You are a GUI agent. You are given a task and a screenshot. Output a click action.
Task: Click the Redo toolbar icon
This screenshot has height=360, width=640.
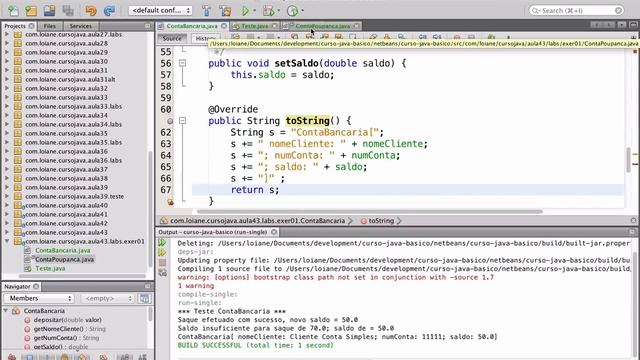109,11
